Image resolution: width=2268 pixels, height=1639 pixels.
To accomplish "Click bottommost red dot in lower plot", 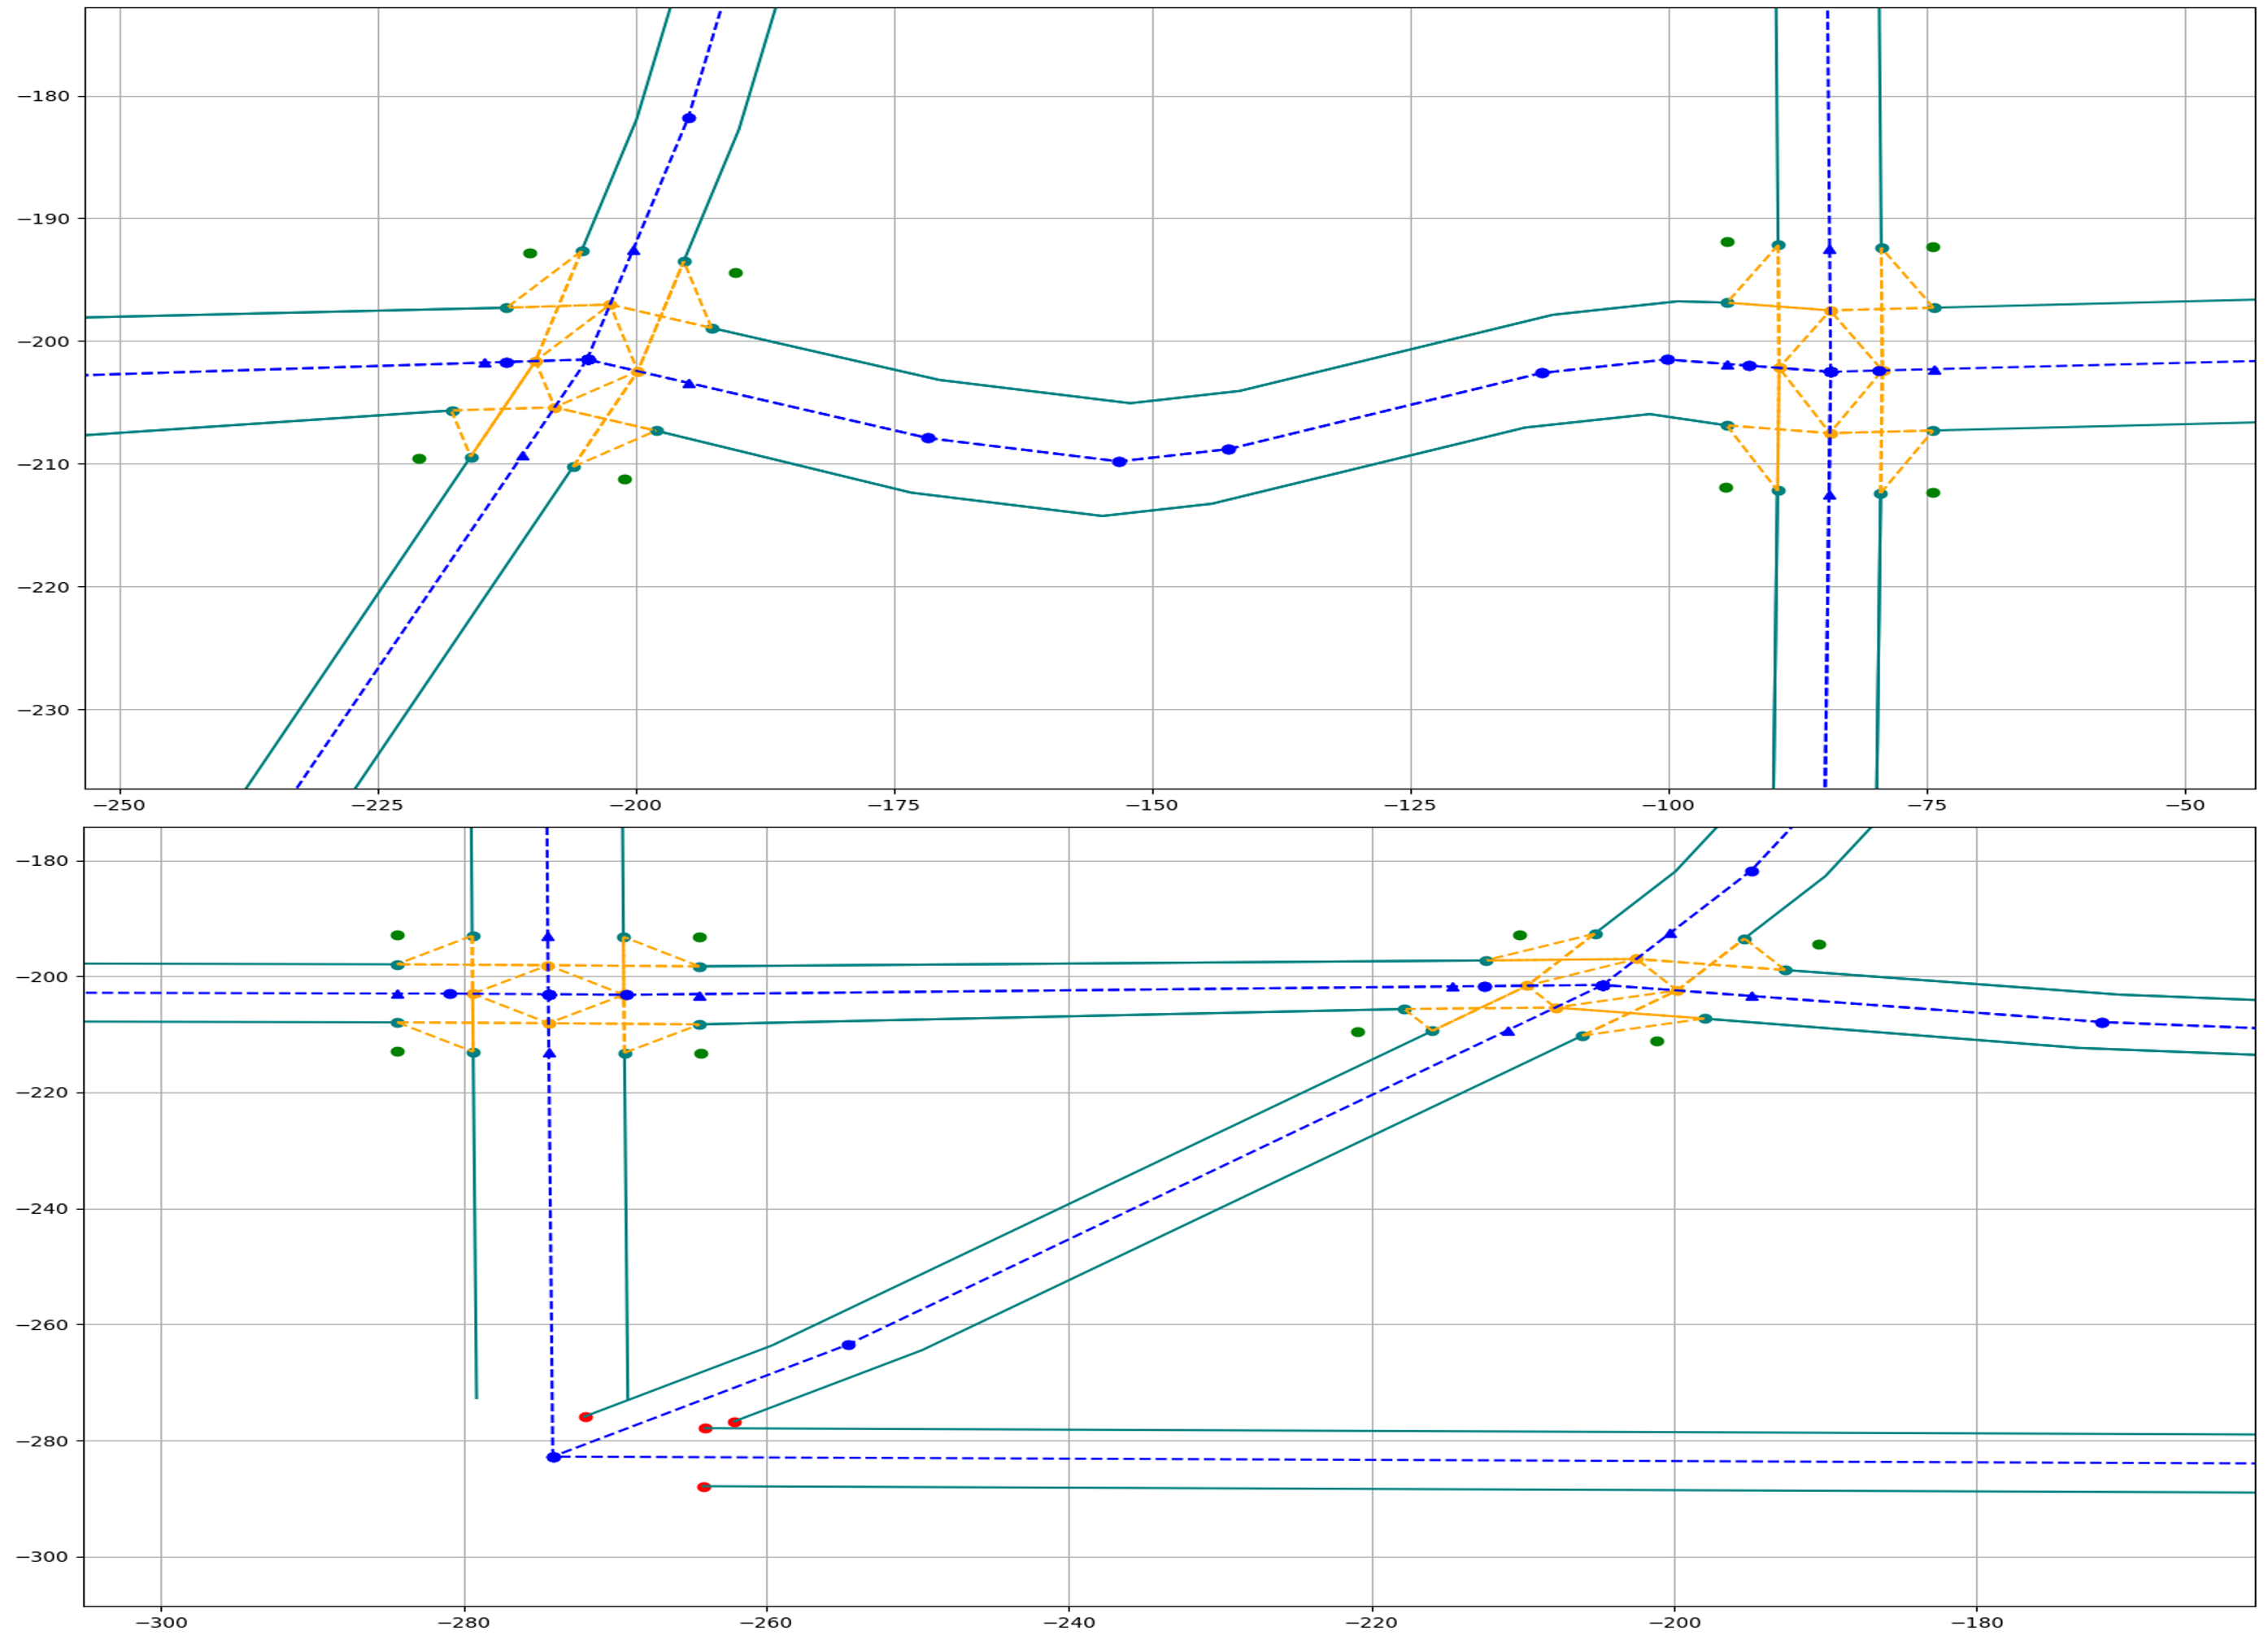I will (704, 1487).
